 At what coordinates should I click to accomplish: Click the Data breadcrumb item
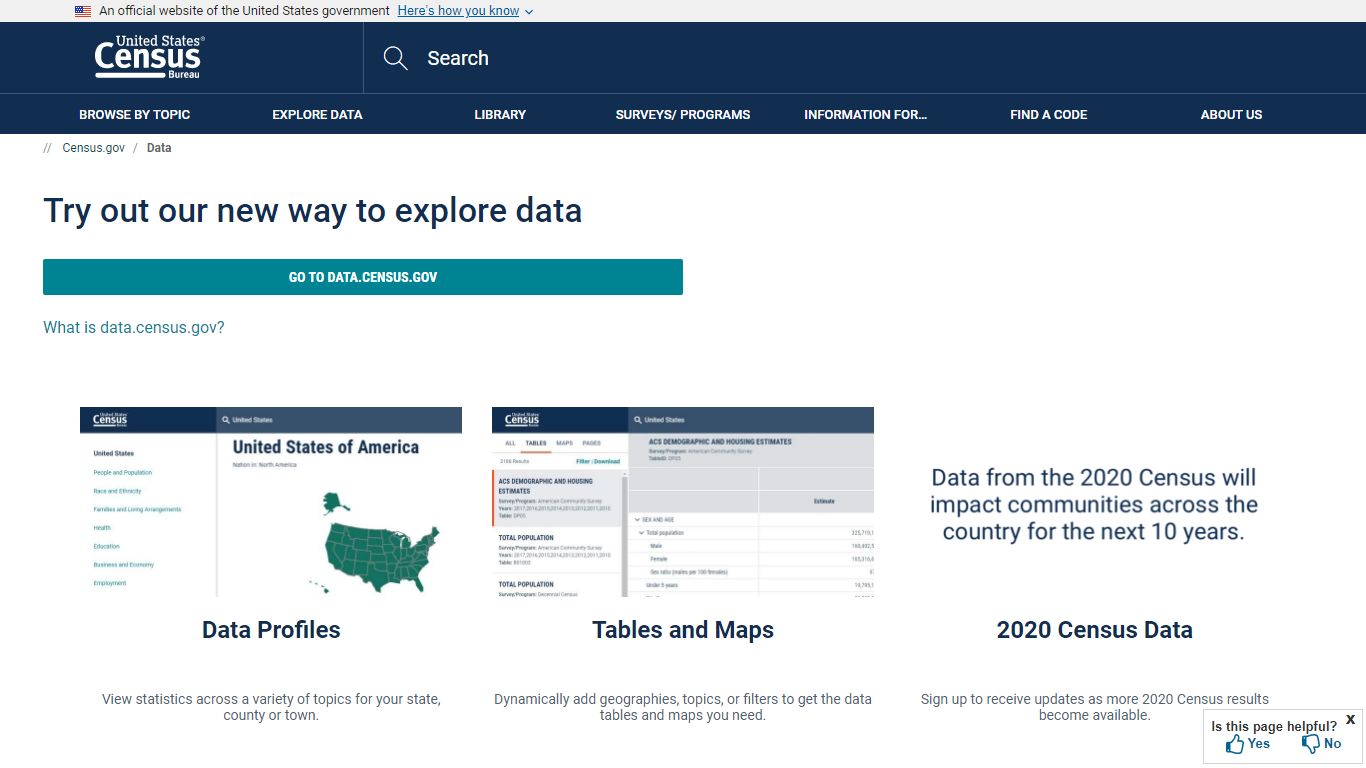click(159, 148)
